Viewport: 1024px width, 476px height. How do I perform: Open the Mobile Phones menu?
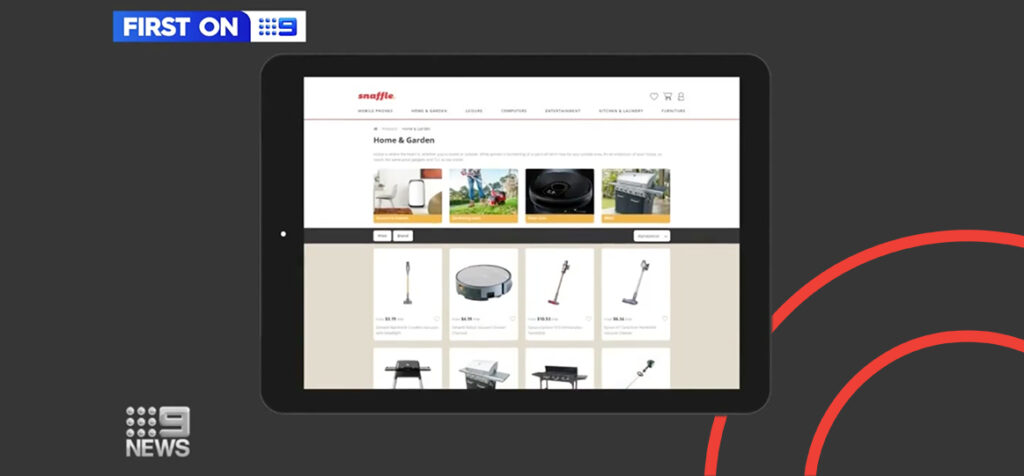click(x=375, y=111)
